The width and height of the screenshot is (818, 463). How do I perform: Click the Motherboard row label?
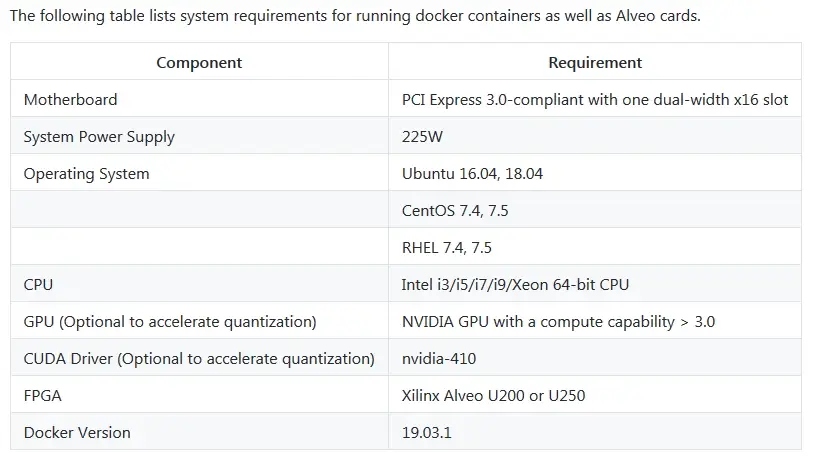[x=70, y=99]
